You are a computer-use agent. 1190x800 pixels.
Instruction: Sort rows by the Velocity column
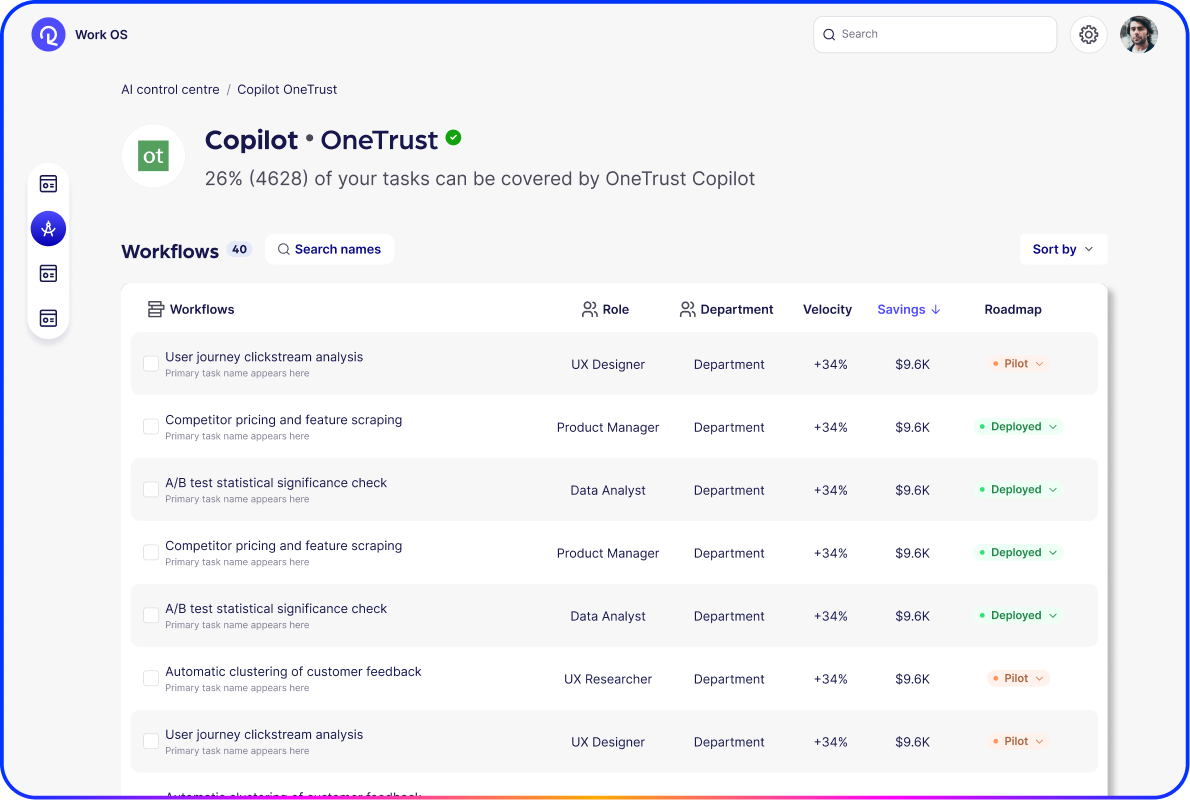tap(827, 309)
